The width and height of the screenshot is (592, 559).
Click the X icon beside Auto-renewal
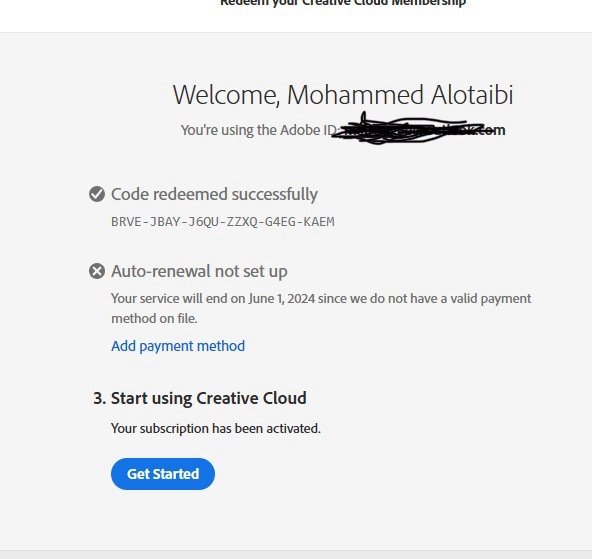(x=97, y=271)
